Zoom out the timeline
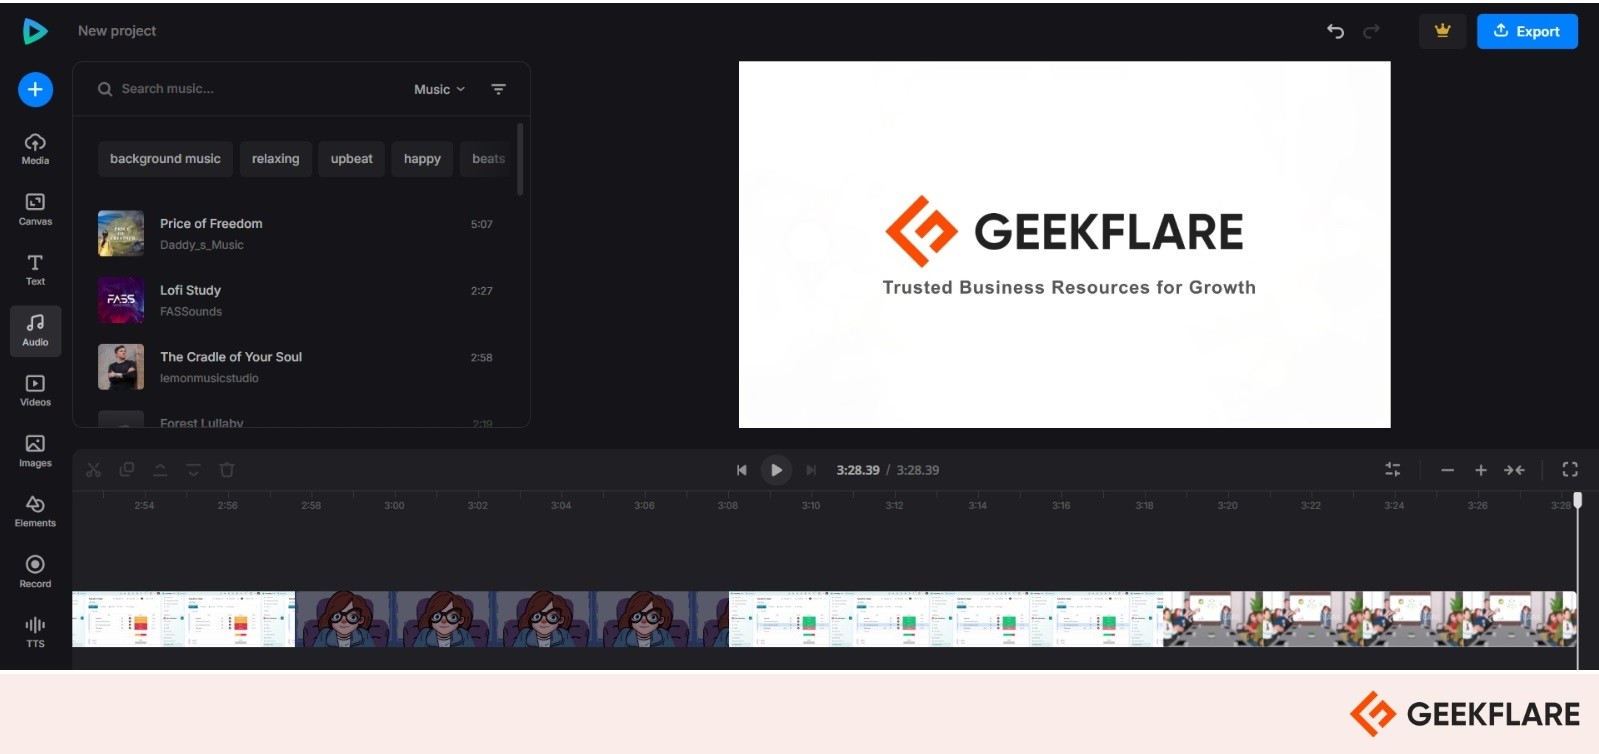This screenshot has height=754, width=1599. click(x=1447, y=470)
